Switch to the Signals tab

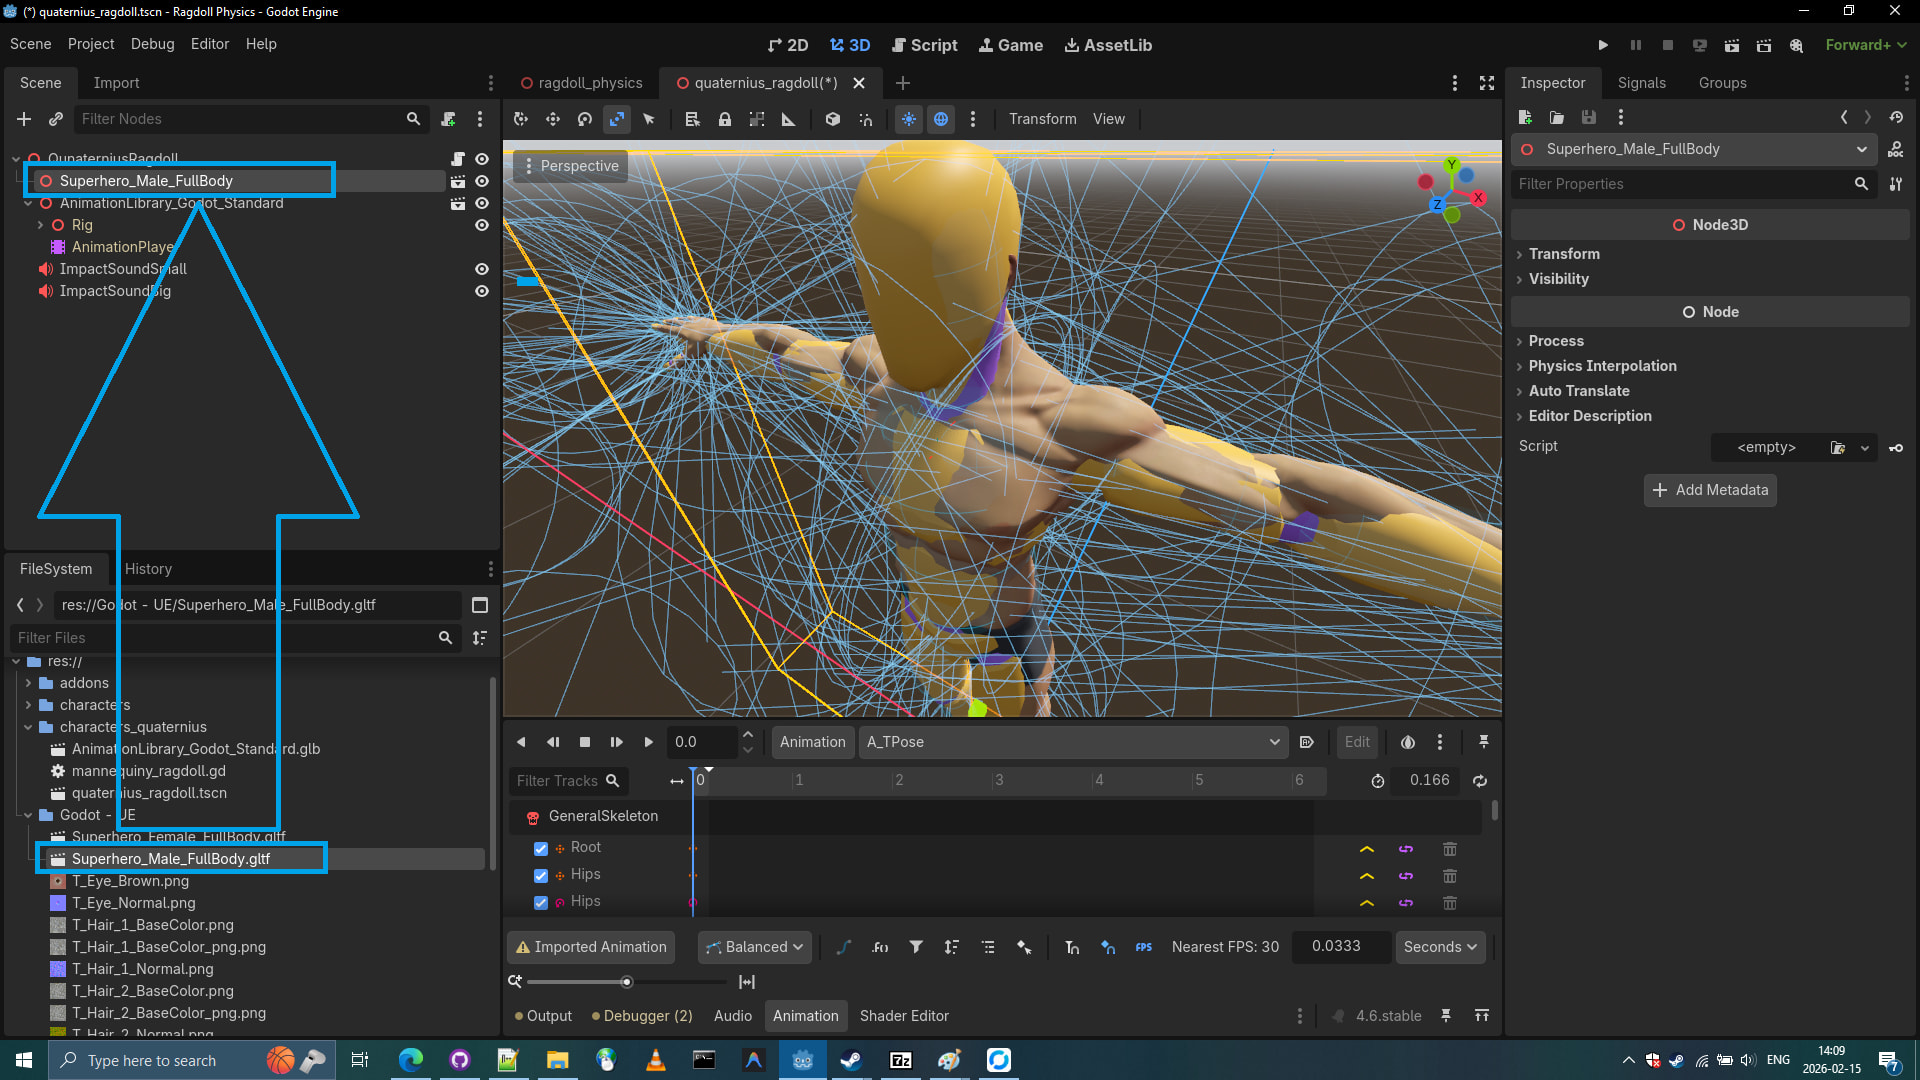pos(1641,83)
